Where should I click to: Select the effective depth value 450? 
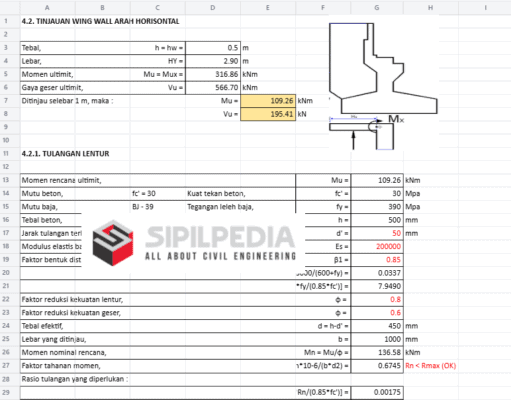click(x=377, y=326)
